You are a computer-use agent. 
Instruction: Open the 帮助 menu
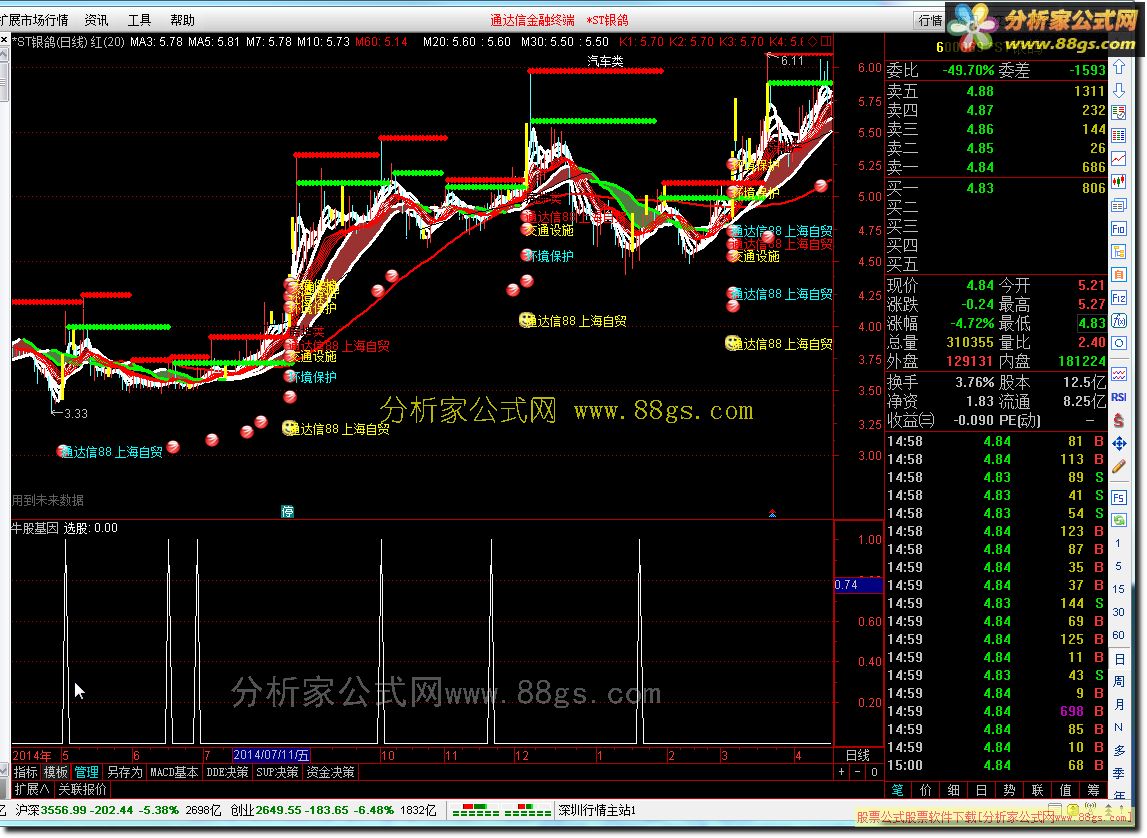point(182,20)
